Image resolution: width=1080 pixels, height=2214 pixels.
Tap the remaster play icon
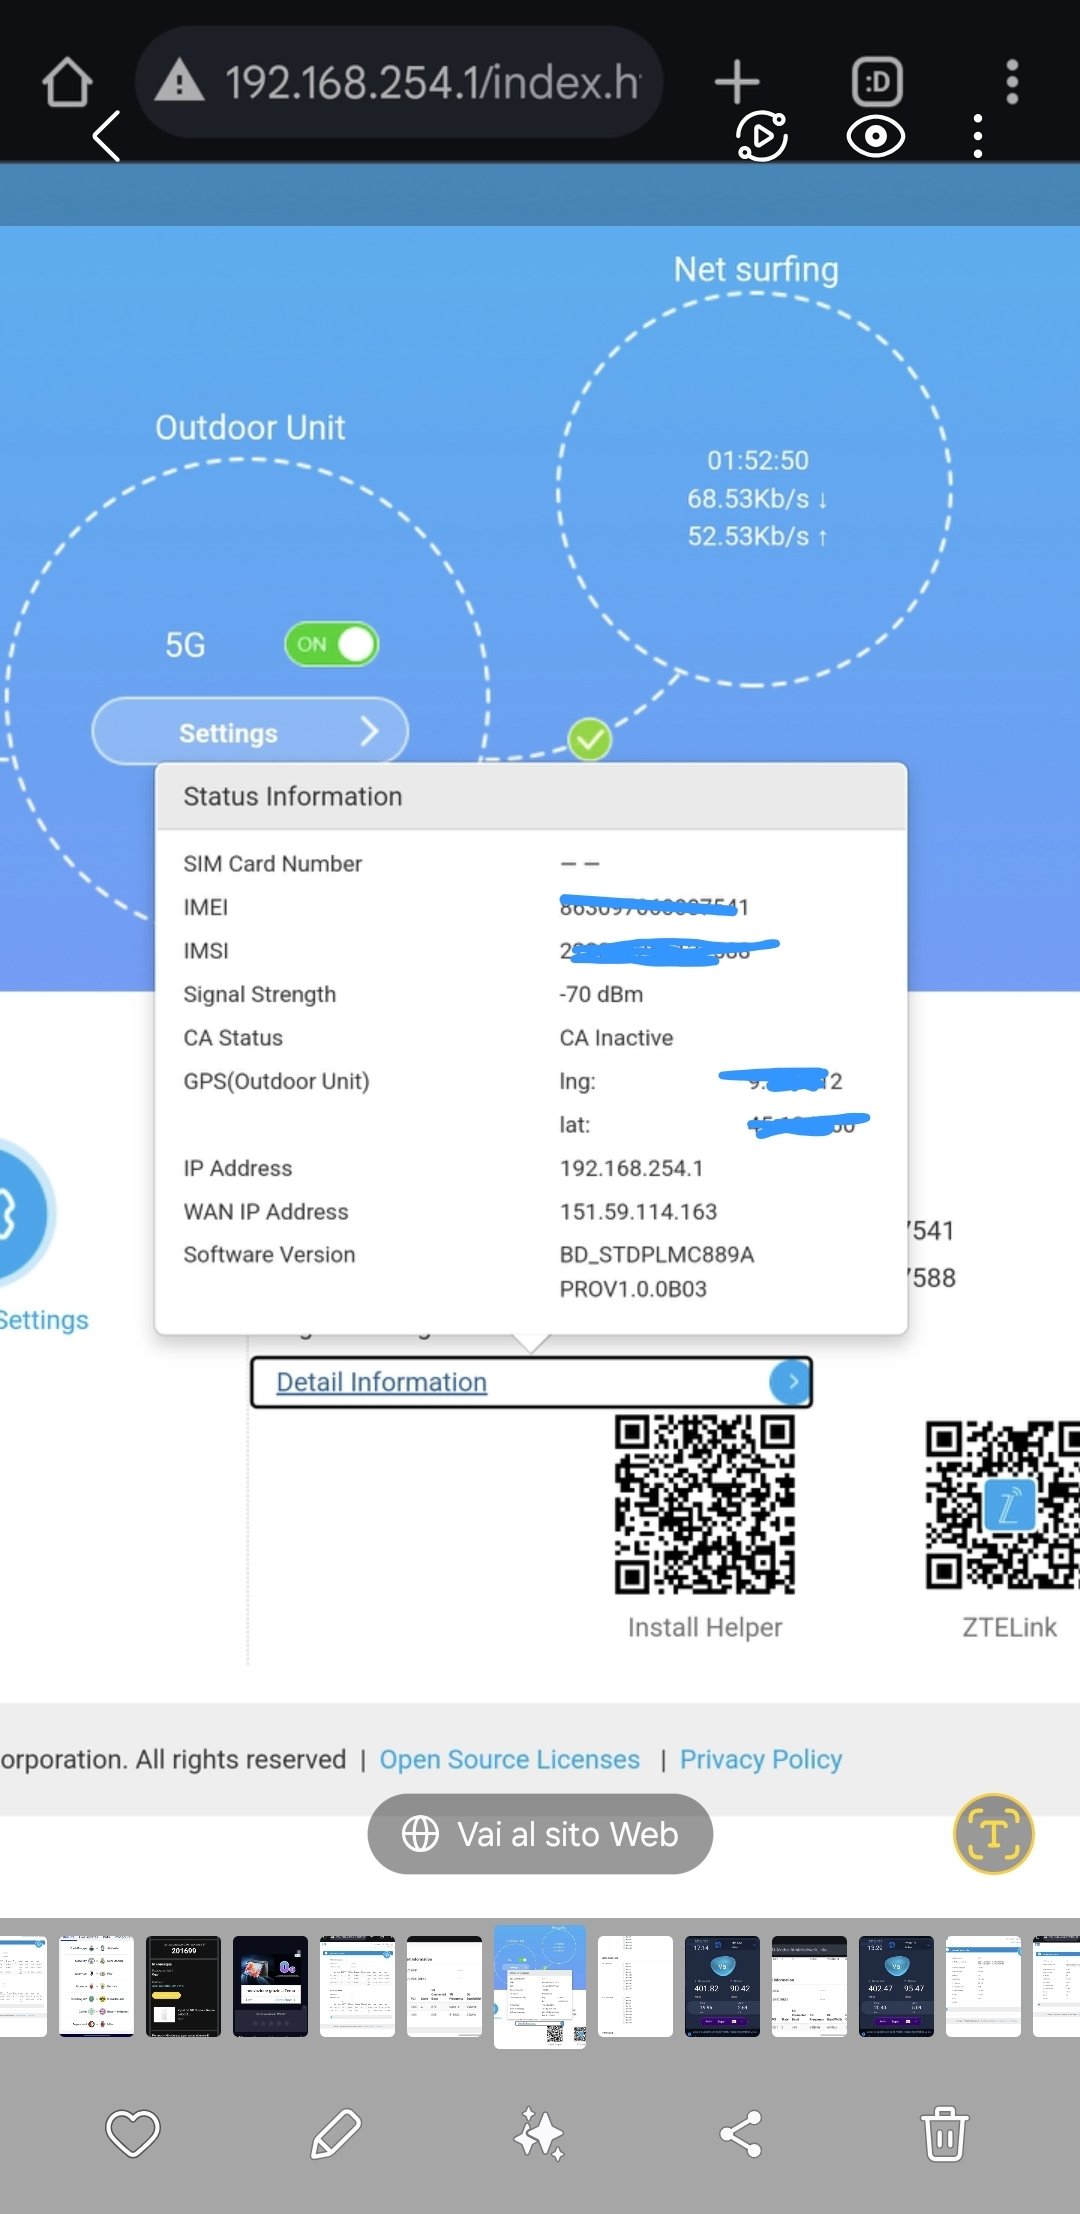pyautogui.click(x=762, y=136)
